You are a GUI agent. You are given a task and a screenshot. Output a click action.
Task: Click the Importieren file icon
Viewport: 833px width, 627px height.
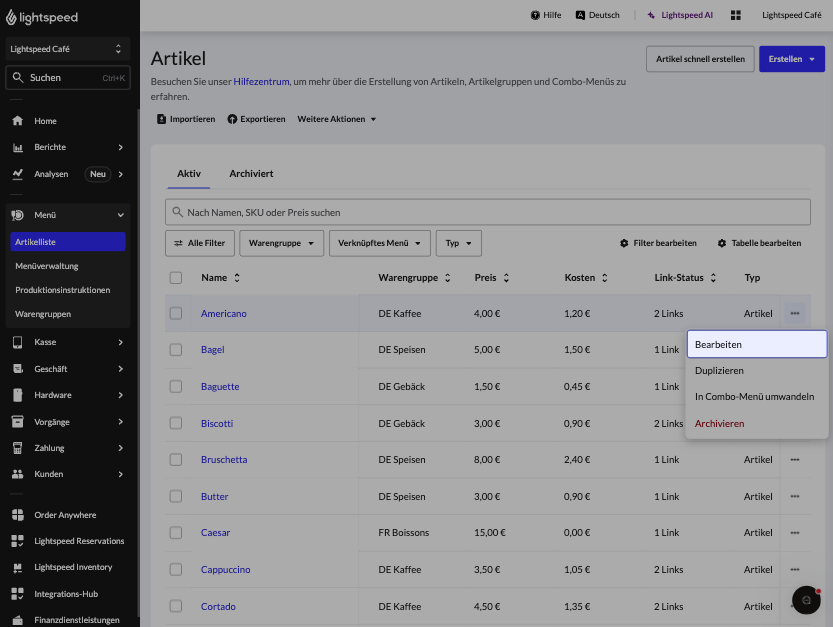(162, 119)
